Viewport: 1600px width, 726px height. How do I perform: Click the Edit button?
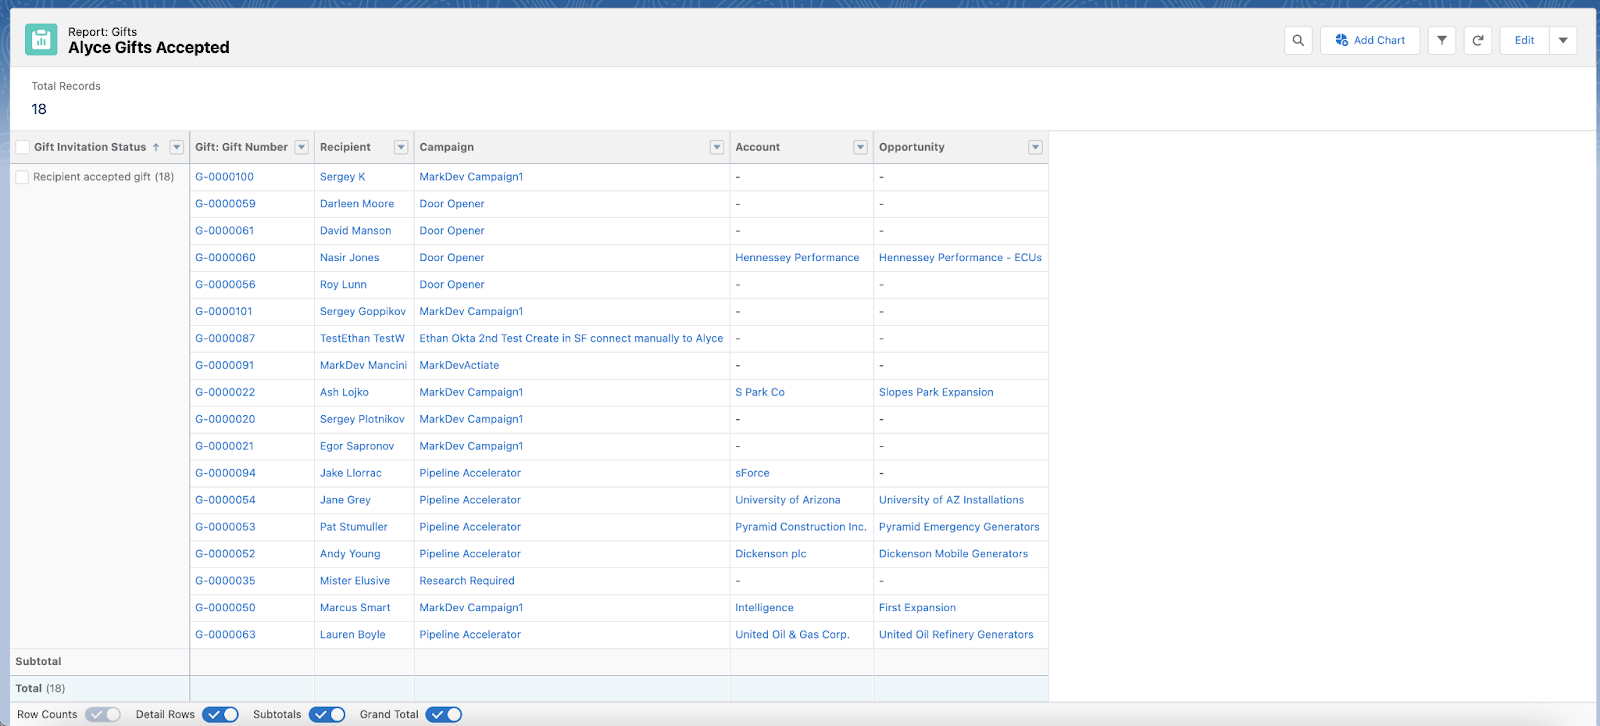[1524, 40]
